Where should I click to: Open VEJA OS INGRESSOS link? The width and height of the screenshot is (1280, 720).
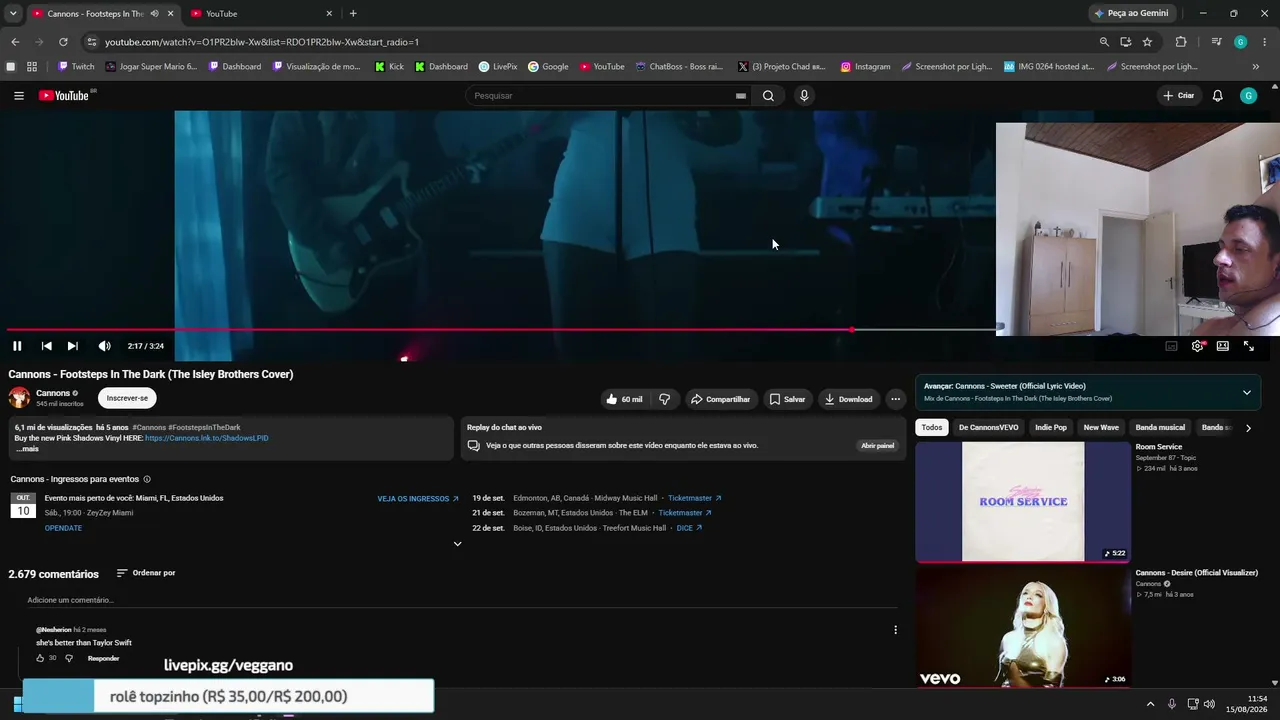[x=418, y=499]
